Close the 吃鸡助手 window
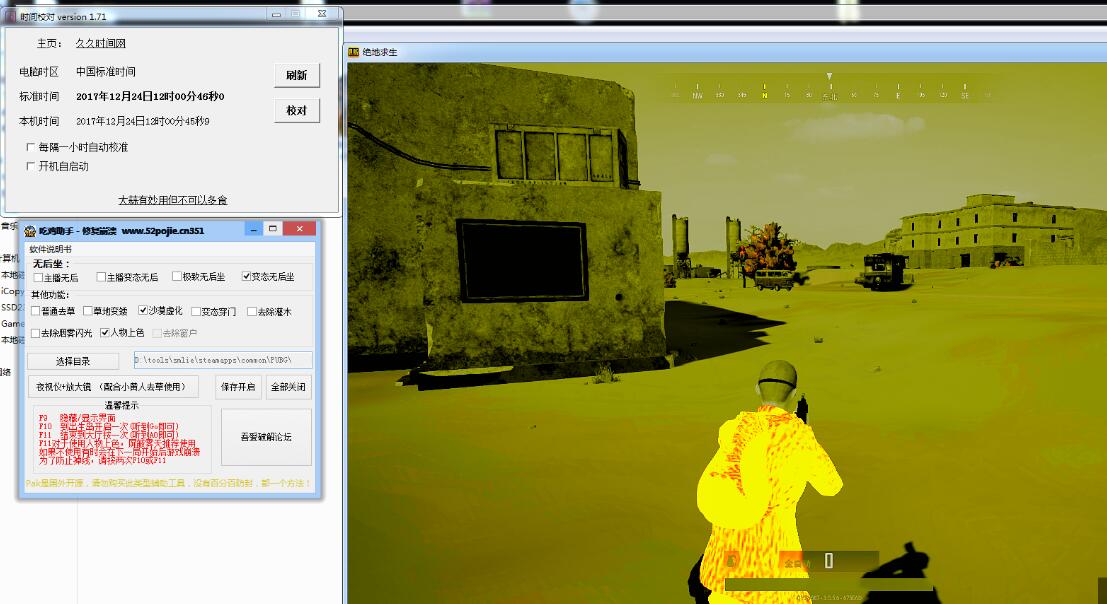The image size is (1107, 604). [299, 229]
